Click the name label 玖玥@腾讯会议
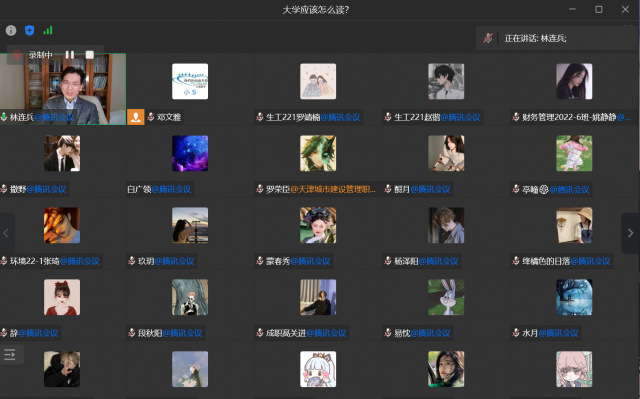The width and height of the screenshot is (640, 399). pos(166,261)
